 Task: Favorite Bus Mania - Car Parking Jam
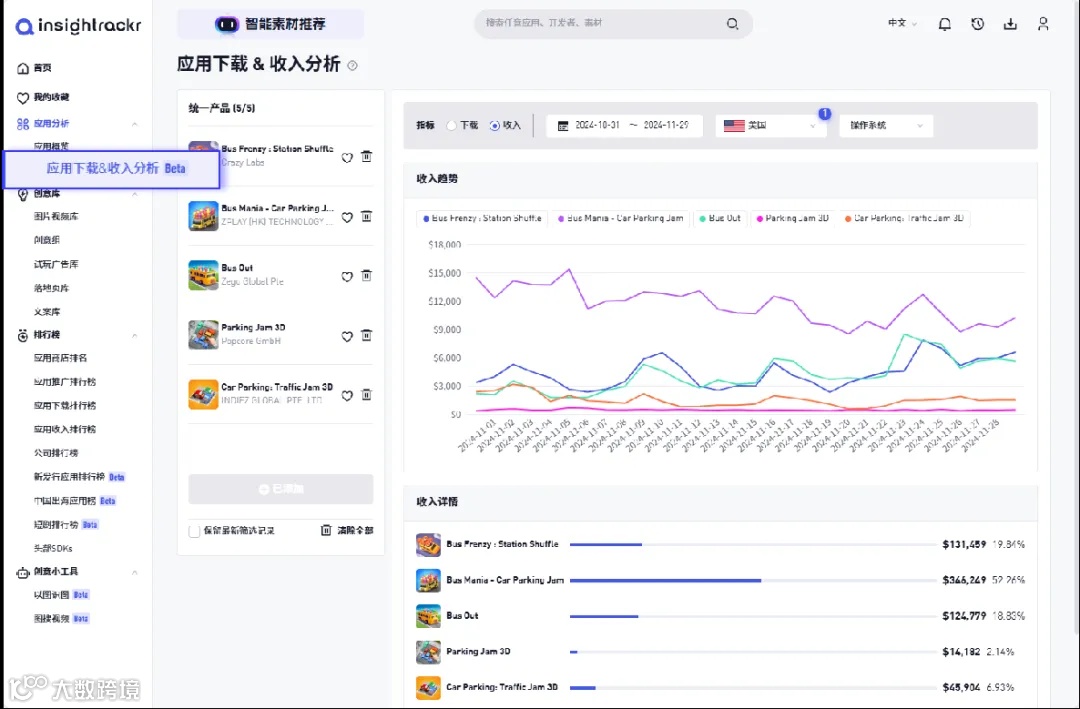pyautogui.click(x=347, y=217)
